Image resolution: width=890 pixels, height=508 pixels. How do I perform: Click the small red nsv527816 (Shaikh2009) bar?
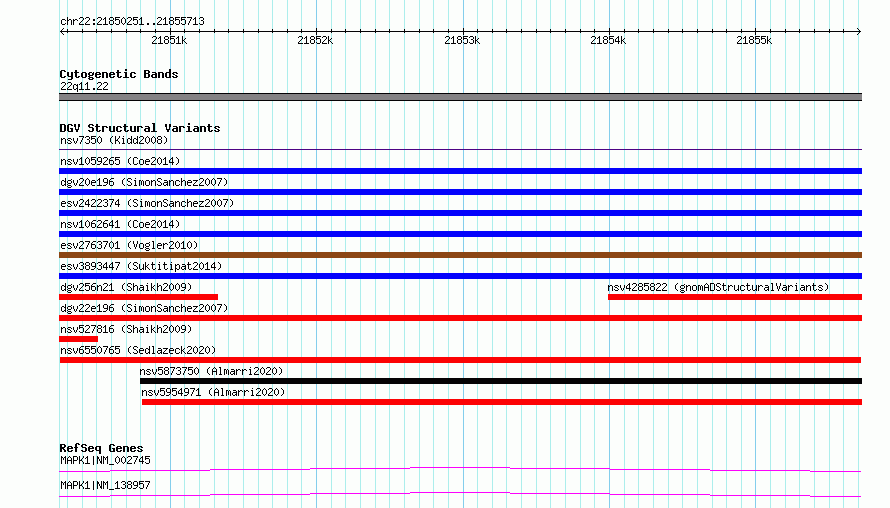[78, 339]
